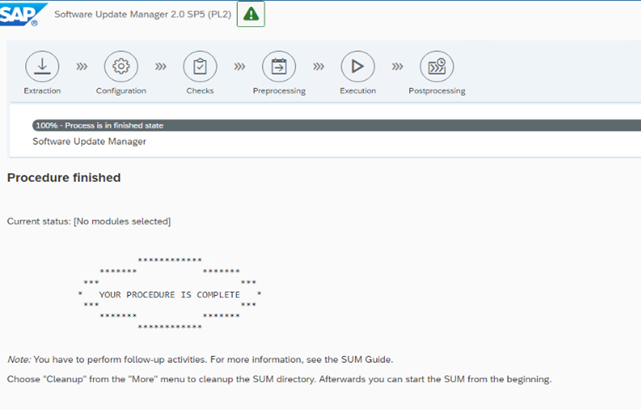The width and height of the screenshot is (641, 410).
Task: Click the SAP logo
Action: click(x=22, y=15)
